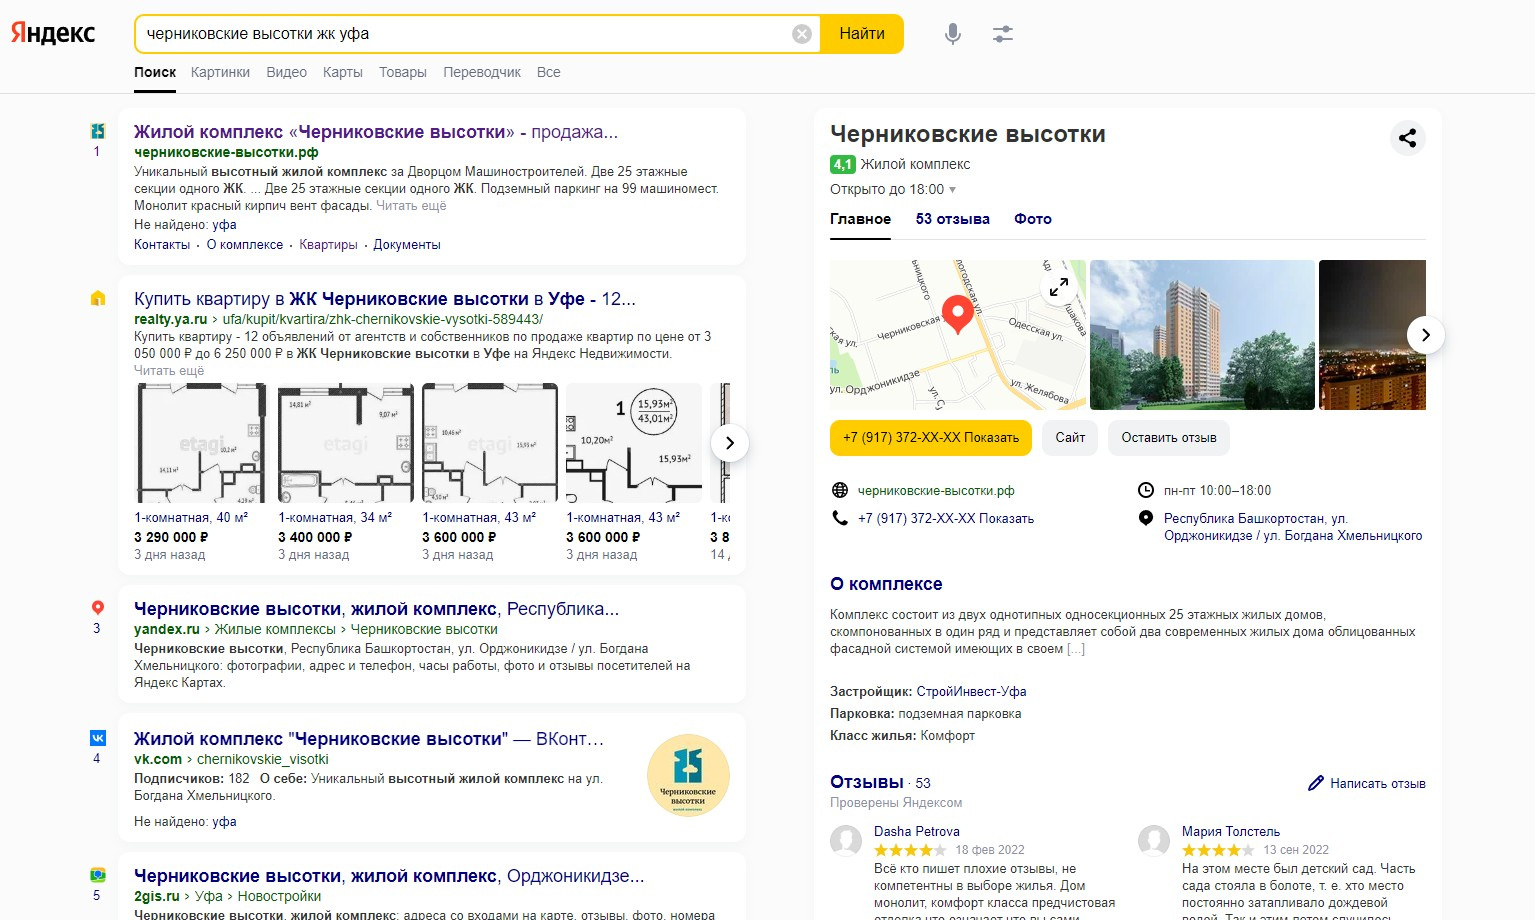
Task: Open the Документы sitelink
Action: 407,245
